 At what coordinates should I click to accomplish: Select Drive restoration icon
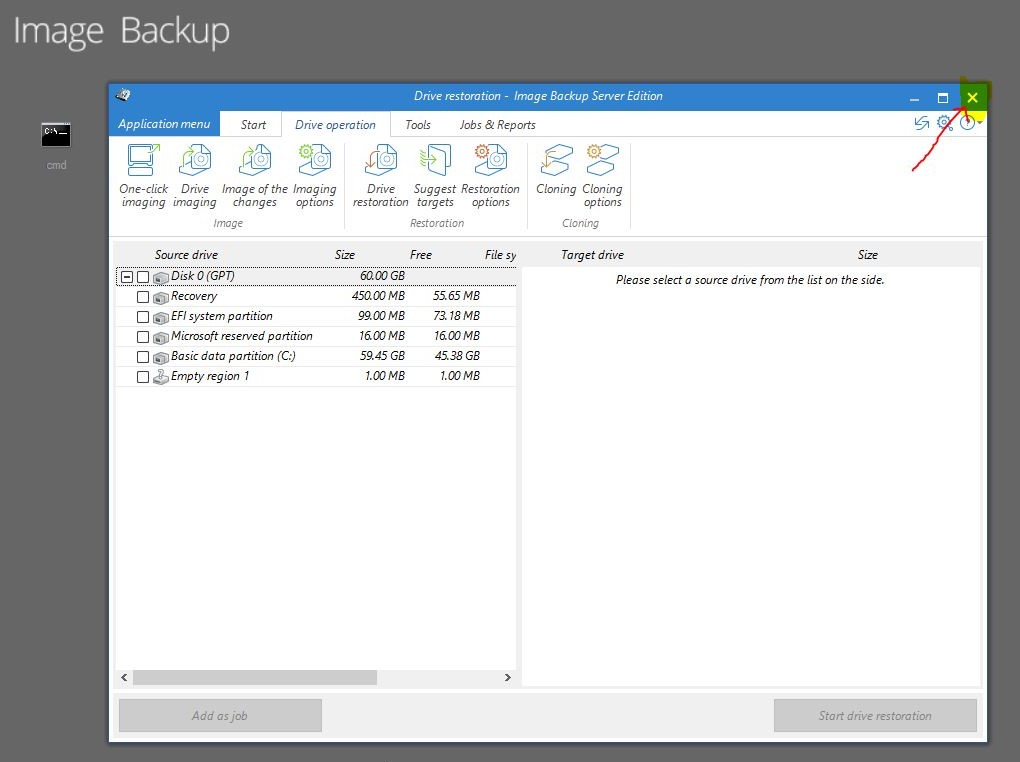coord(381,160)
